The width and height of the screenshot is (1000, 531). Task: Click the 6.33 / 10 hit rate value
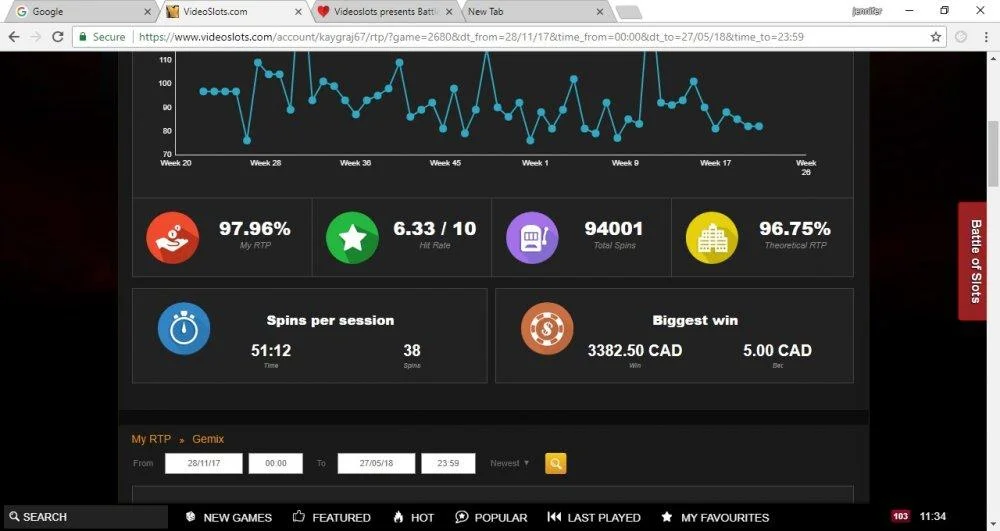(434, 228)
